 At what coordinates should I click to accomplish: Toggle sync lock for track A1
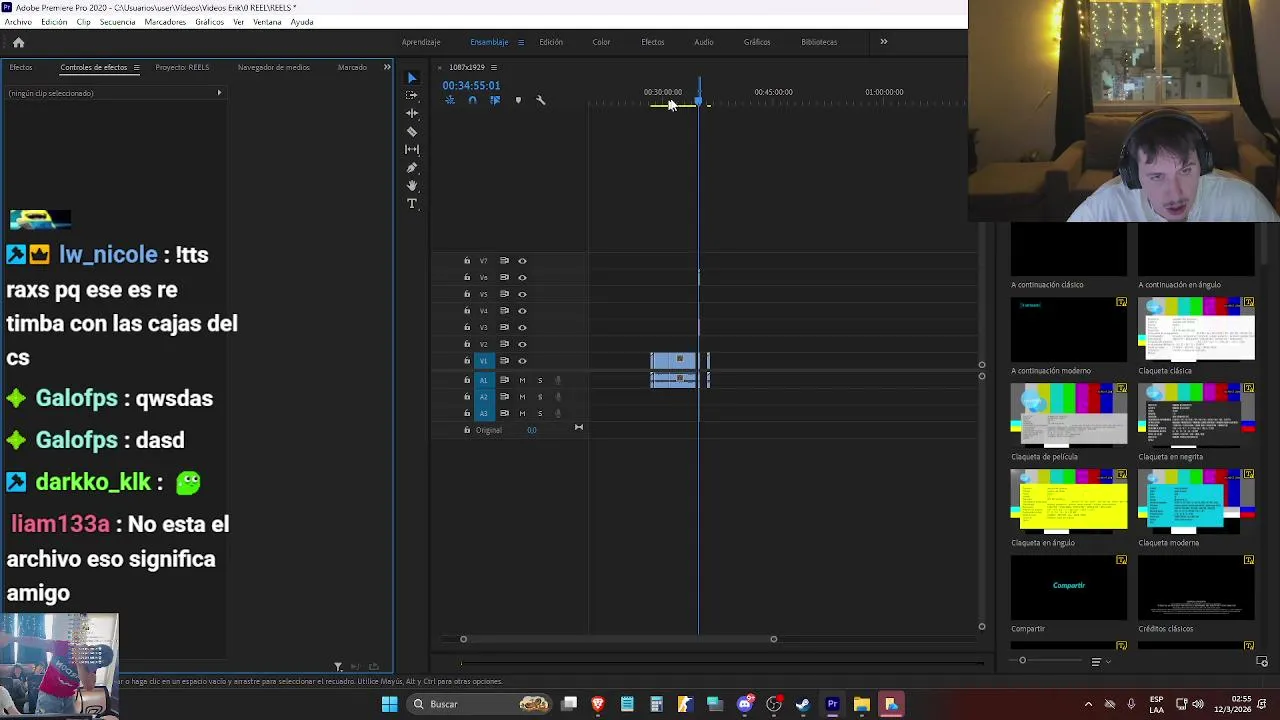coord(504,380)
